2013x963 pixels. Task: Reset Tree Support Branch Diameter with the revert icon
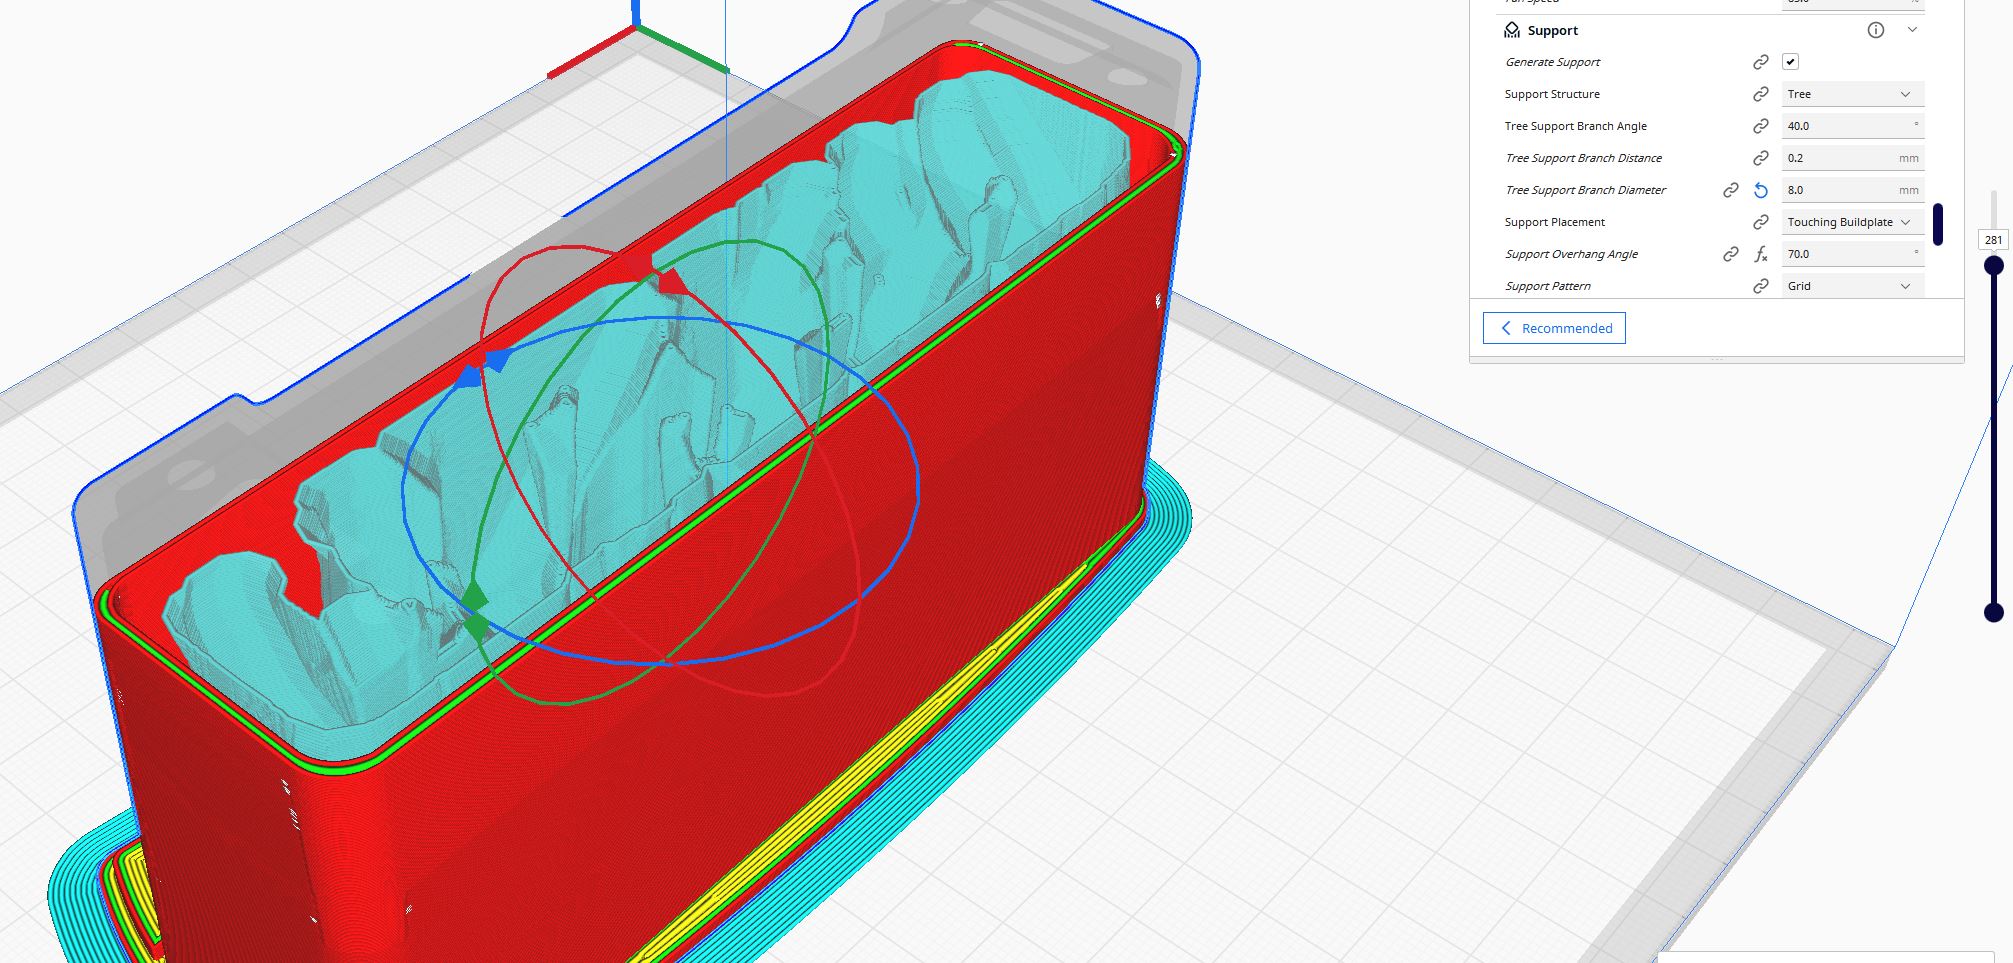[1761, 190]
